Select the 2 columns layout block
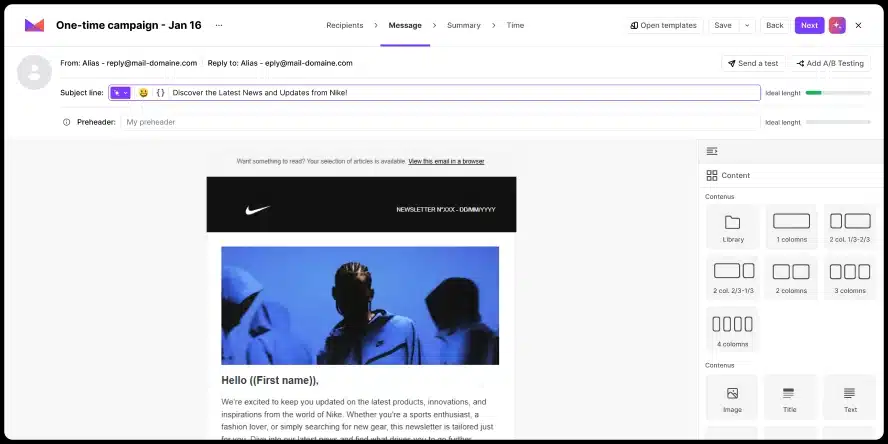The image size is (888, 444). pyautogui.click(x=791, y=278)
